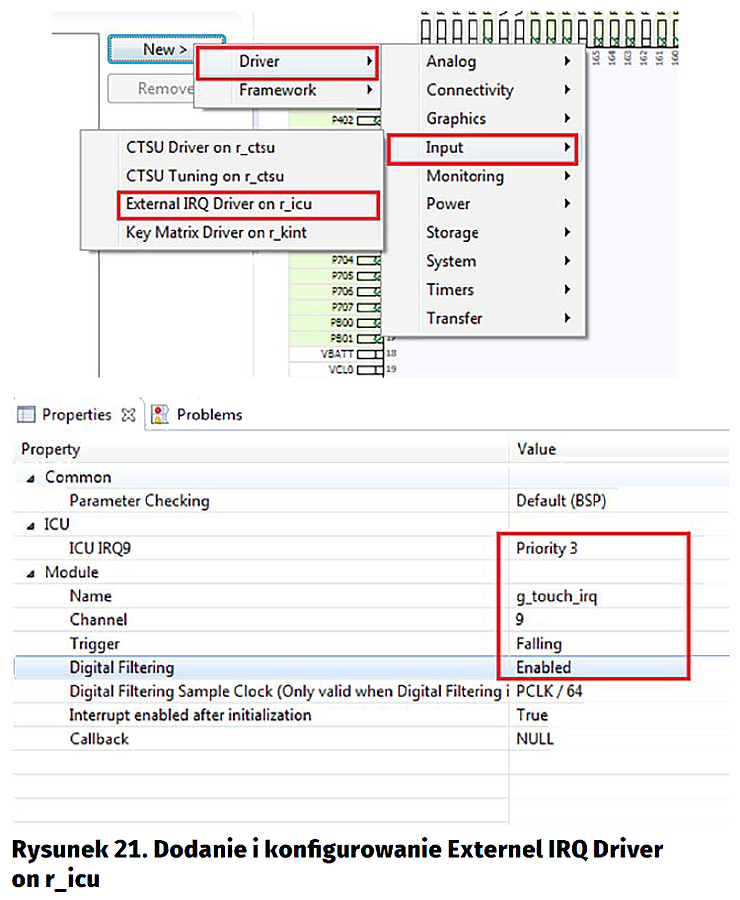Switch to the Problems tab
The image size is (740, 900).
[209, 414]
